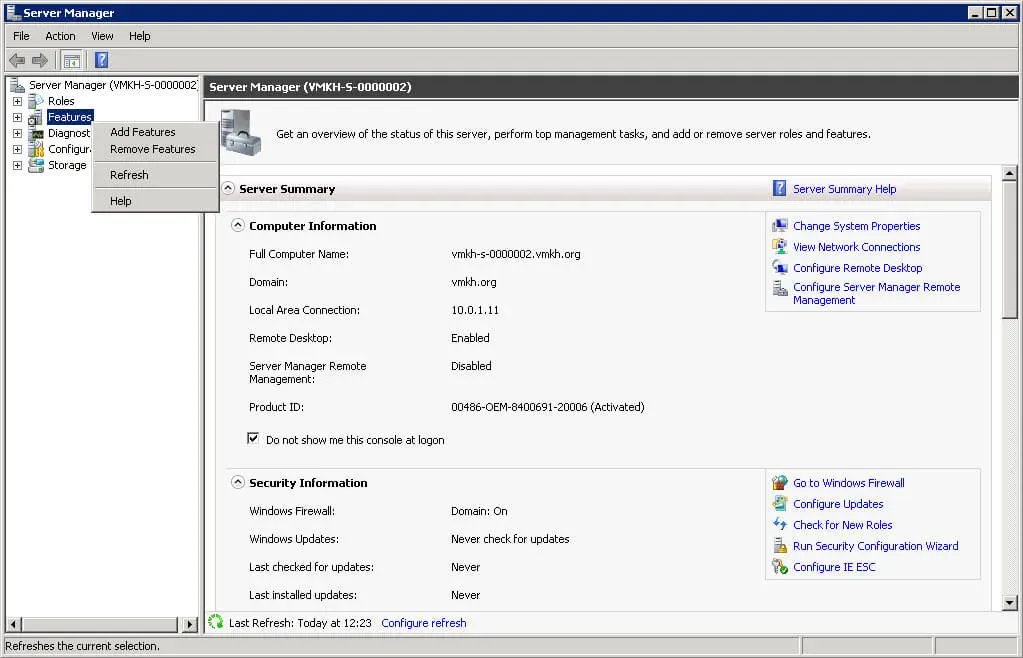The height and width of the screenshot is (658, 1023).
Task: Expand the Features tree node
Action: click(x=18, y=117)
